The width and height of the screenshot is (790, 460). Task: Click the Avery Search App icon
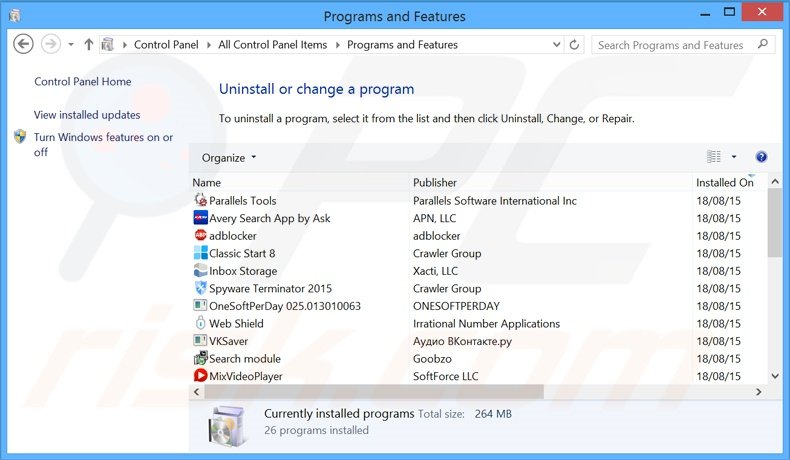201,218
